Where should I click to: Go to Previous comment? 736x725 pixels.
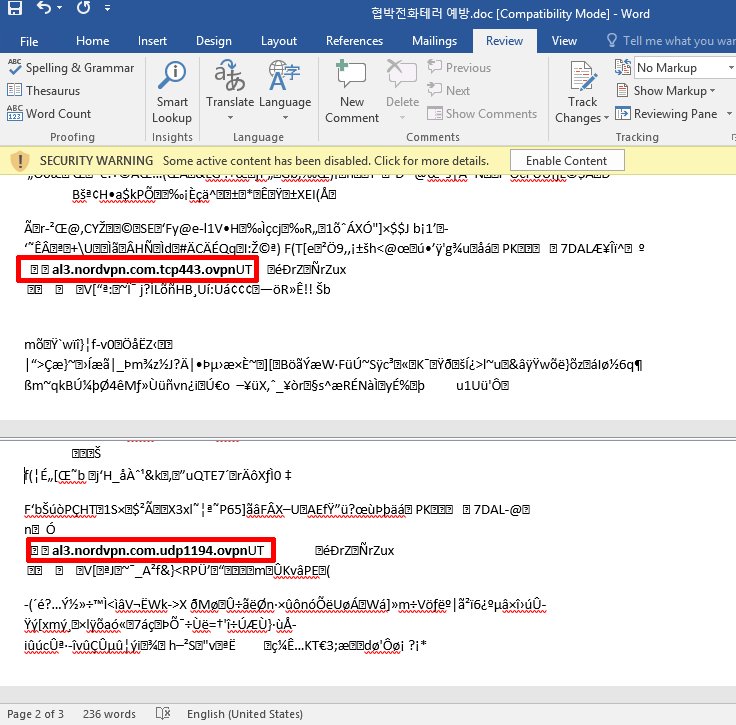[459, 68]
